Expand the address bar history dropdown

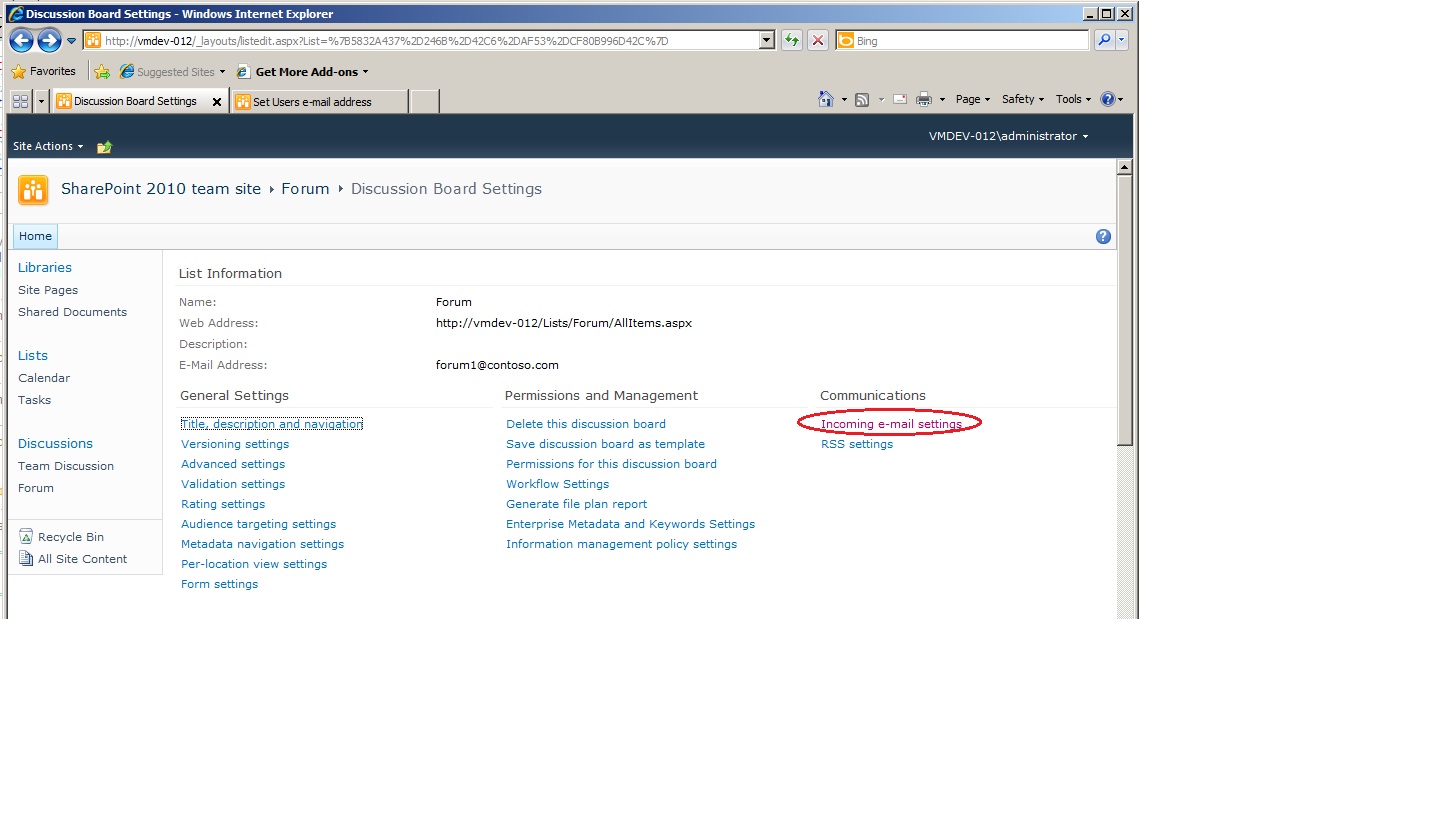pos(767,41)
